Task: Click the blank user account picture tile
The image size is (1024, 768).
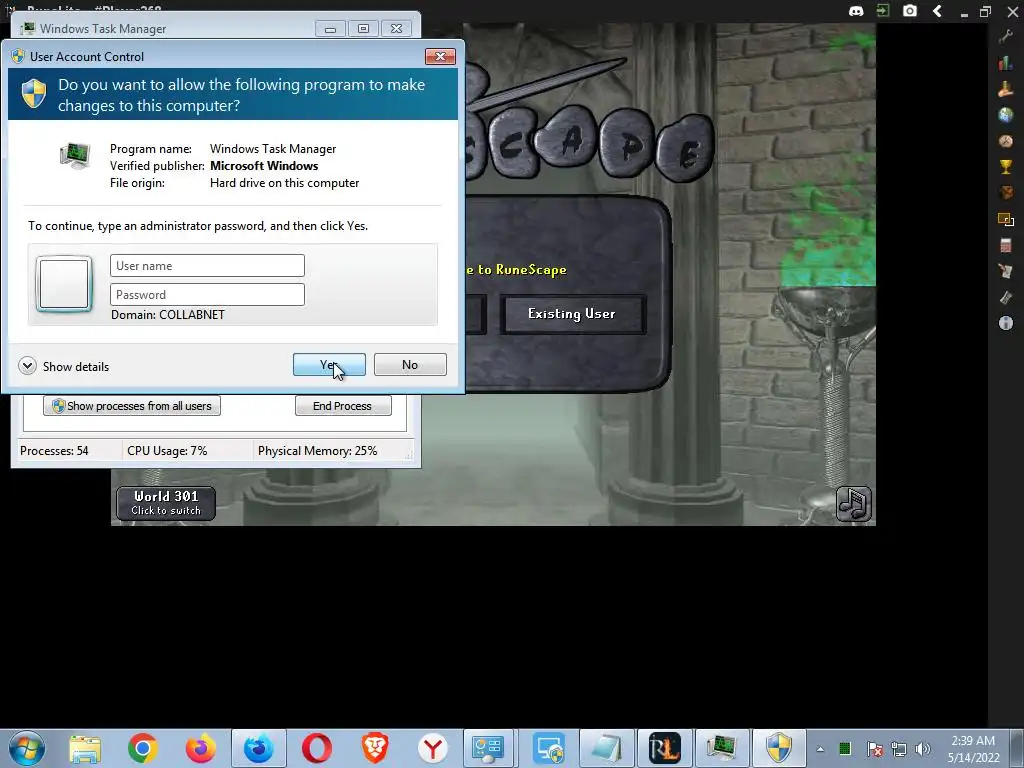Action: point(64,284)
